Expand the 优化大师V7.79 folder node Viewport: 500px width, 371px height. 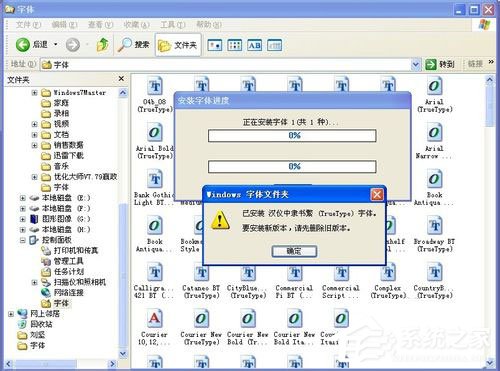35,177
